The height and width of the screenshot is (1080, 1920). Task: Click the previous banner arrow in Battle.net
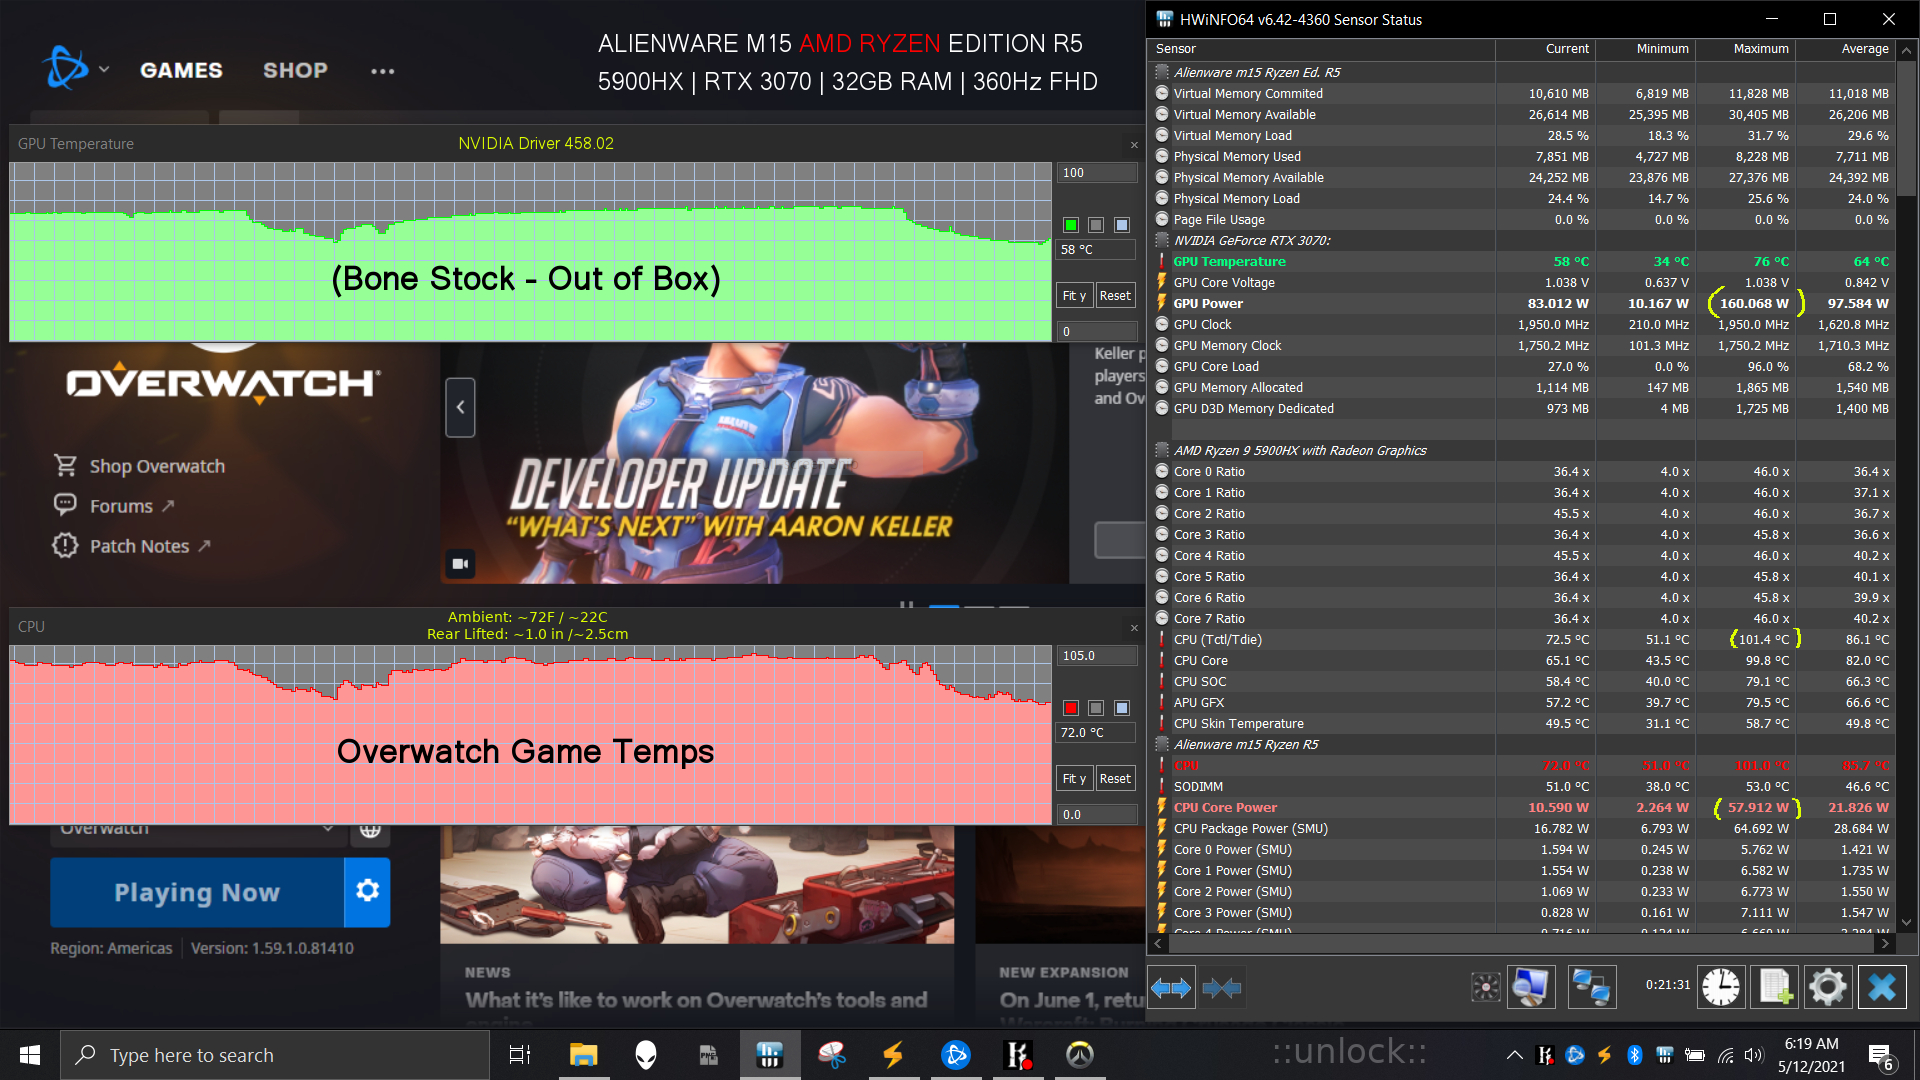point(460,407)
